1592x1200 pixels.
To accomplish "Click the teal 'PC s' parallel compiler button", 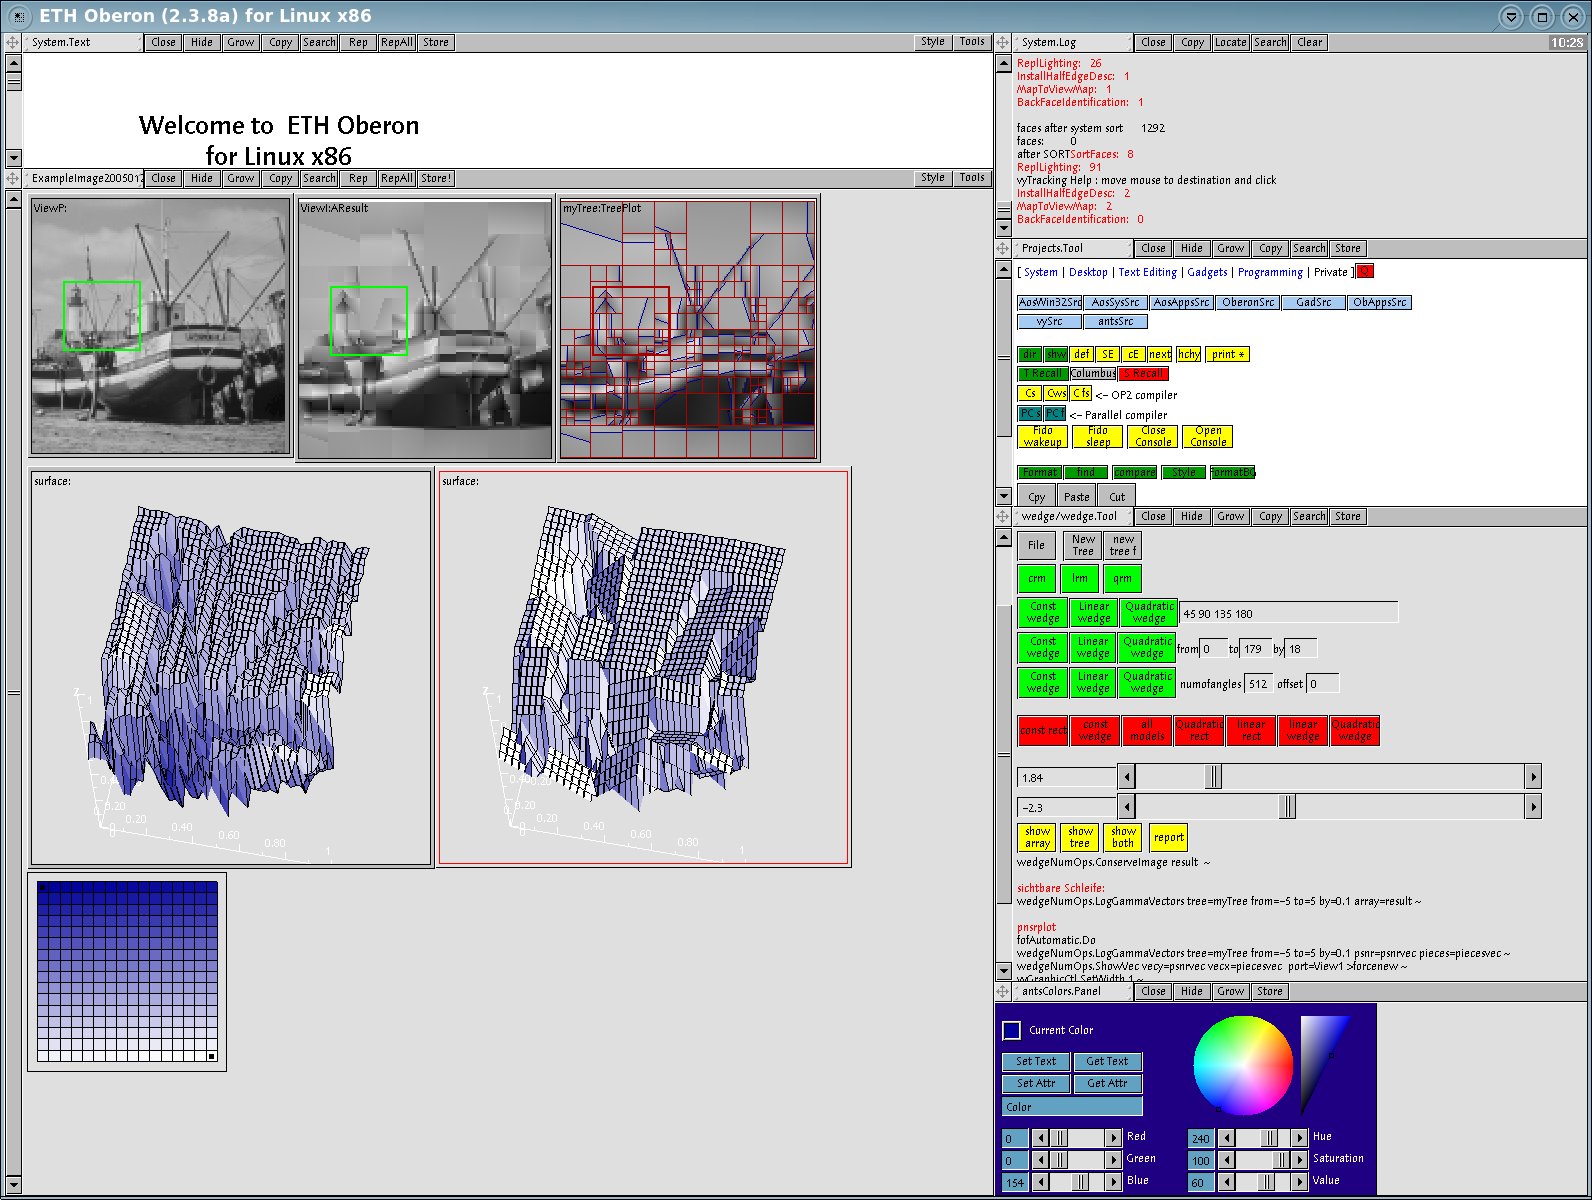I will click(1030, 413).
